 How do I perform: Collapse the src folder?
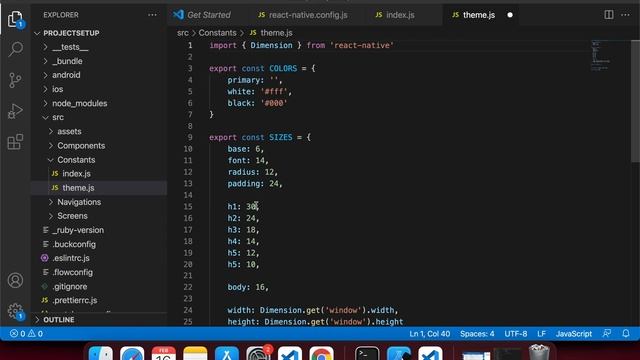click(58, 117)
